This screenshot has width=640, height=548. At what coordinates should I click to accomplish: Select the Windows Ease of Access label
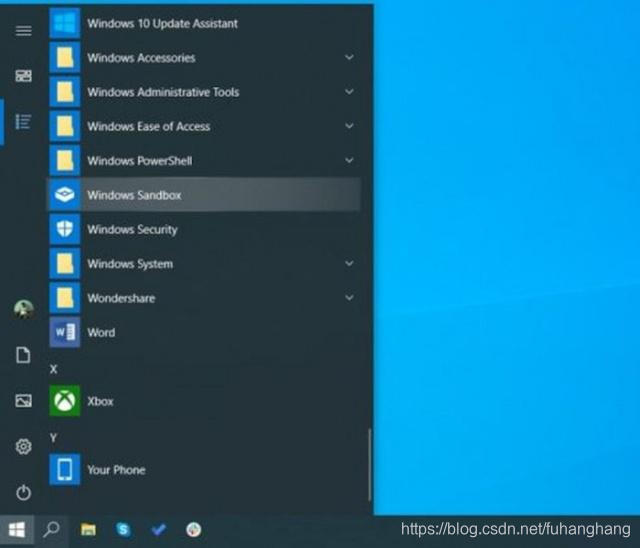[149, 126]
